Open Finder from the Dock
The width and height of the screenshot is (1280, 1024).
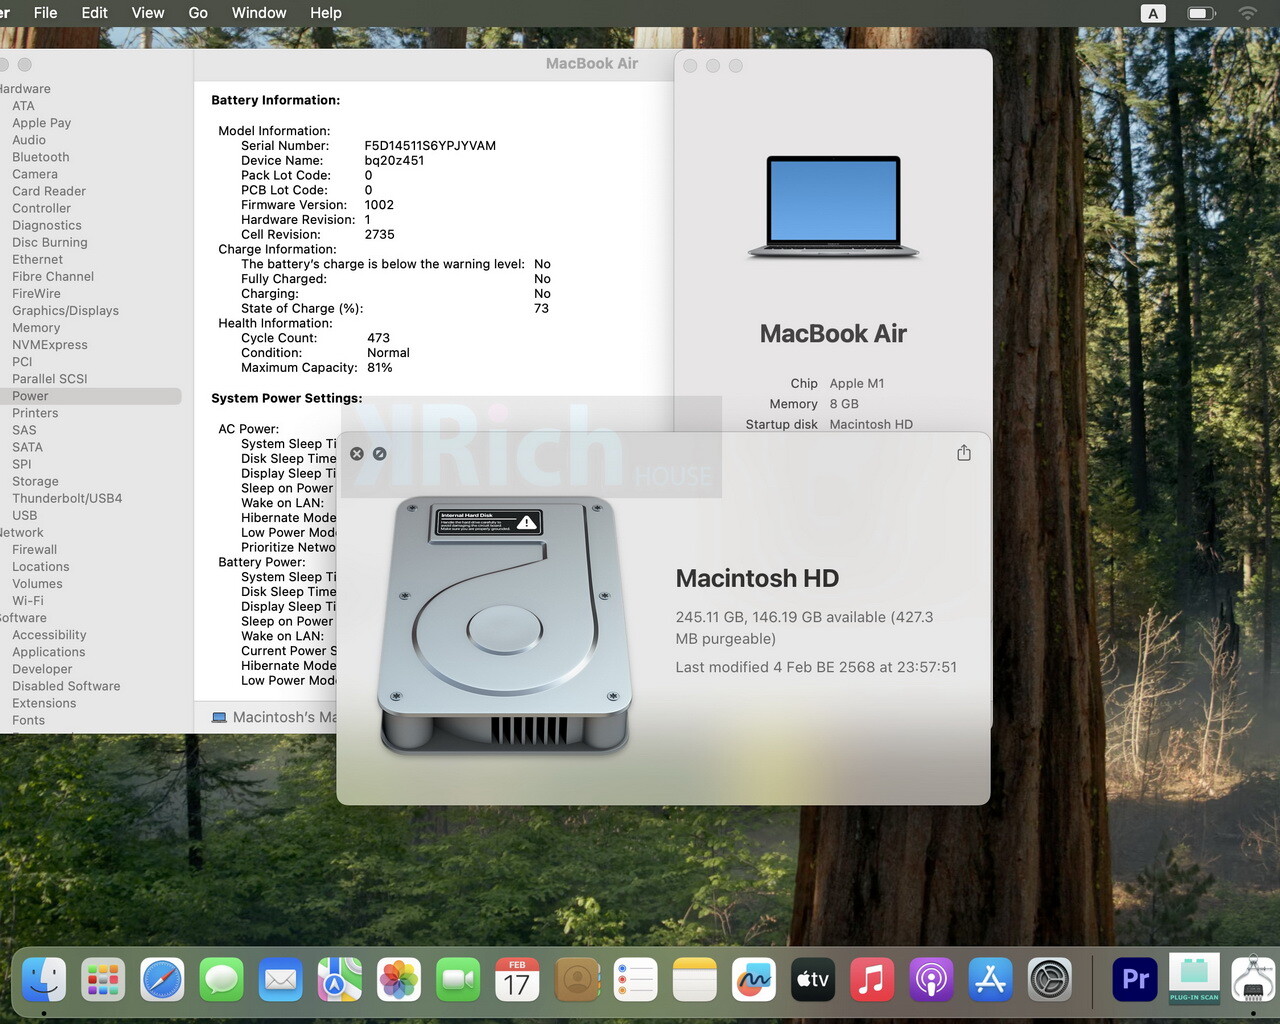coord(44,980)
